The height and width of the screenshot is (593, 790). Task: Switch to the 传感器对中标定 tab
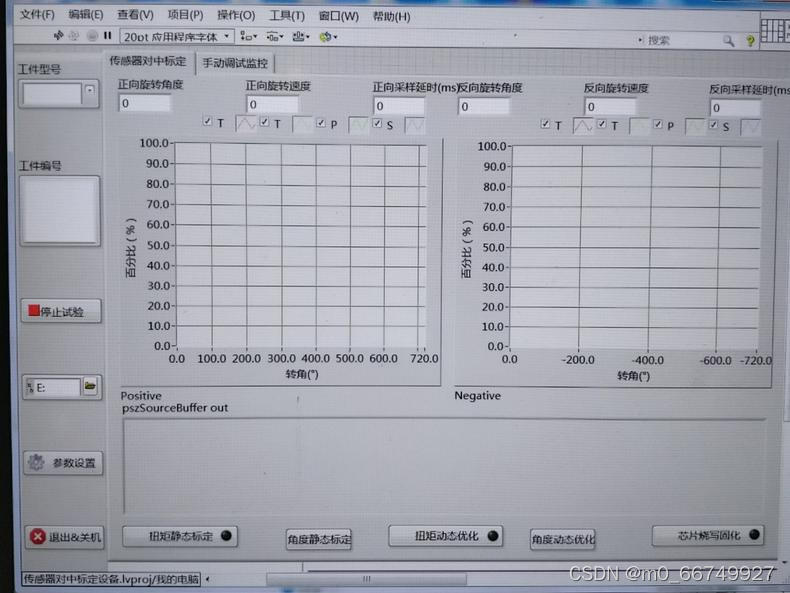pyautogui.click(x=148, y=61)
